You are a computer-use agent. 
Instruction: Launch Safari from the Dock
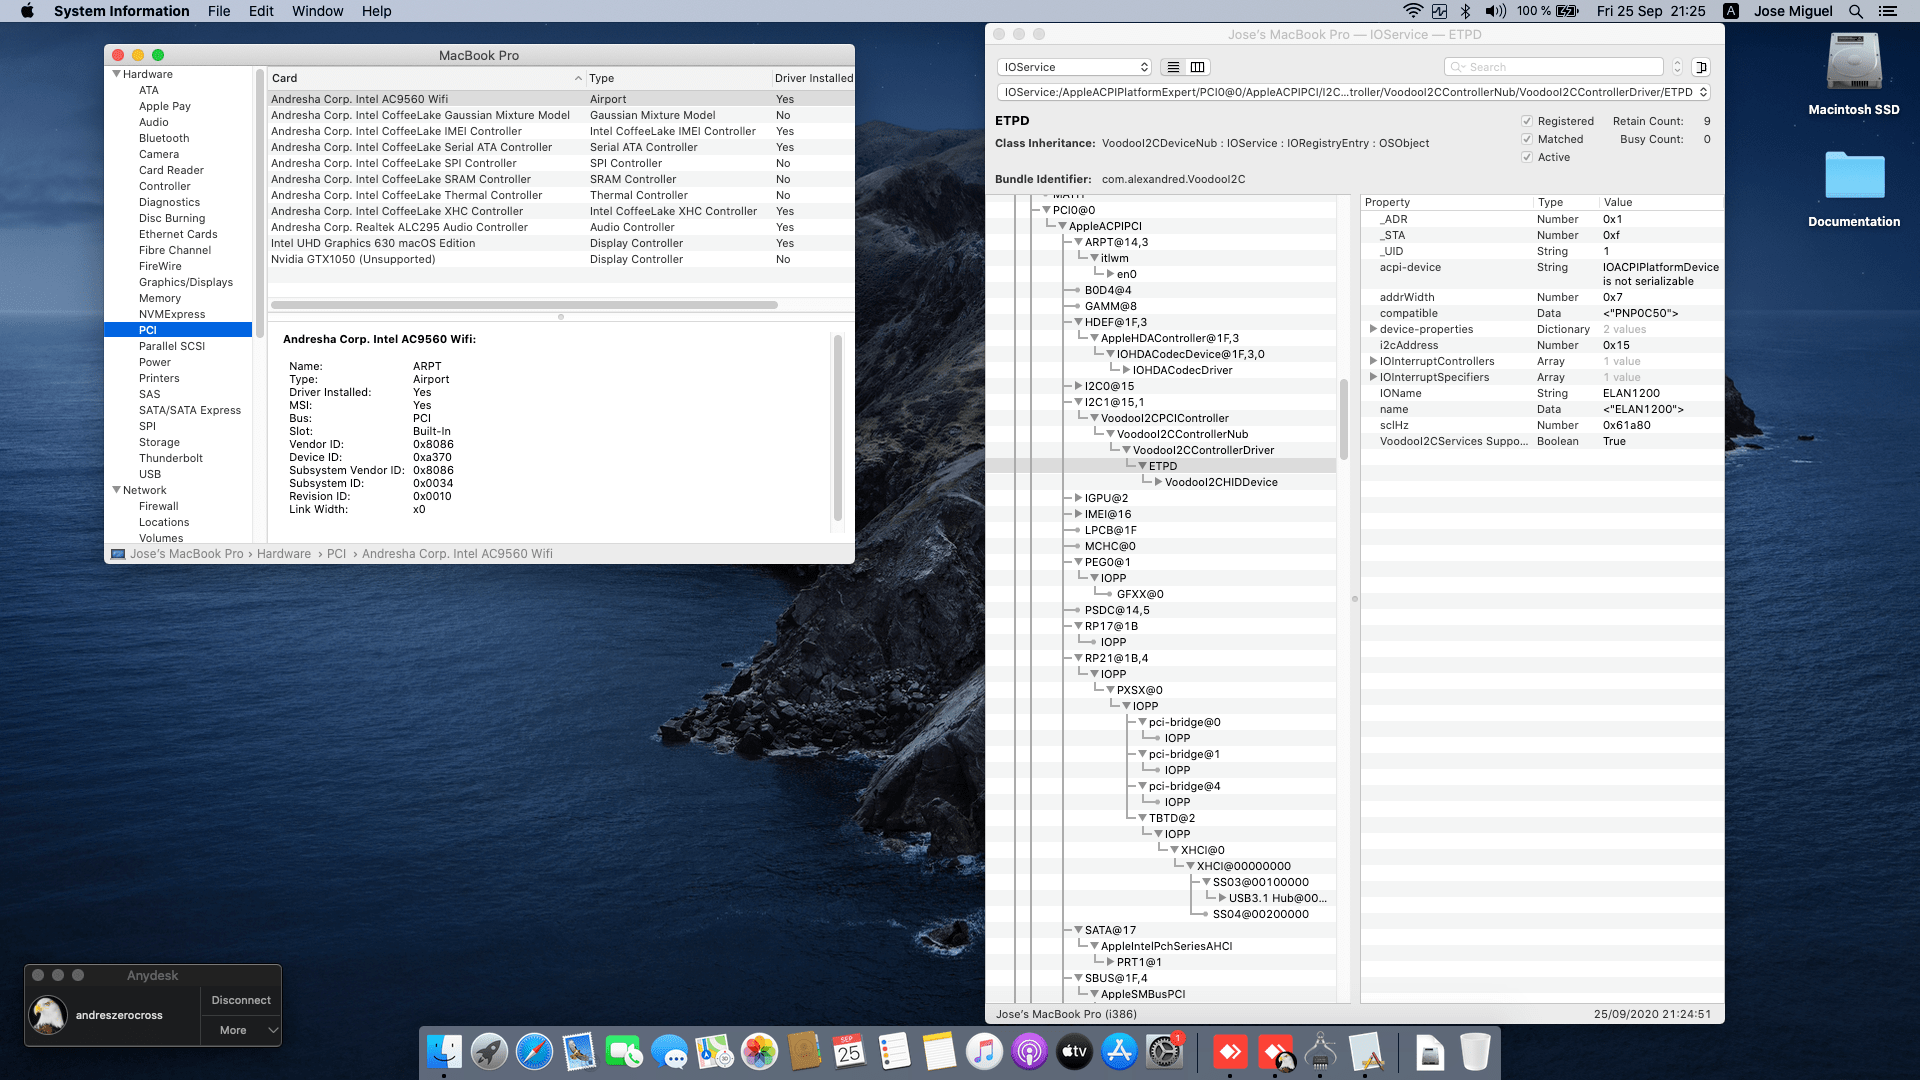[534, 1052]
